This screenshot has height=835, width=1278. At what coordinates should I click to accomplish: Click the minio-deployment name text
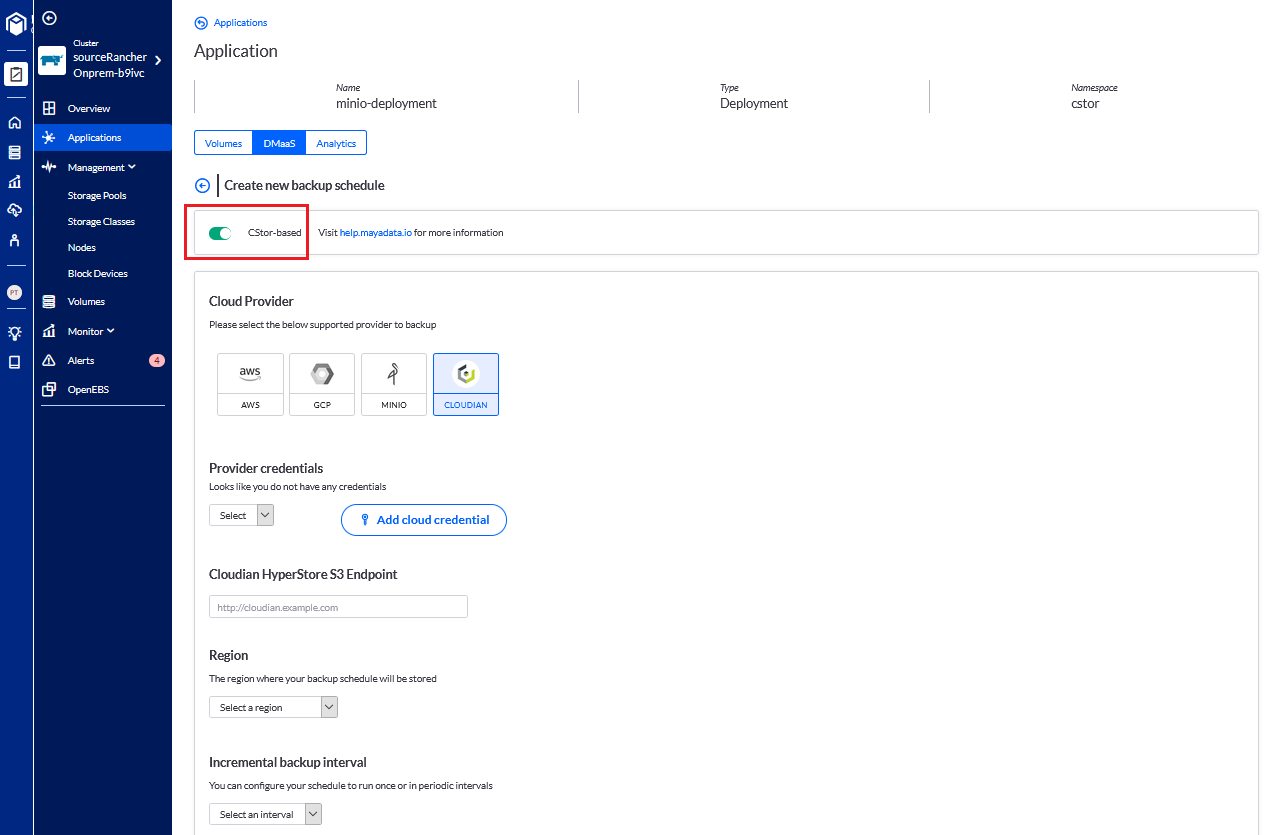pyautogui.click(x=386, y=103)
